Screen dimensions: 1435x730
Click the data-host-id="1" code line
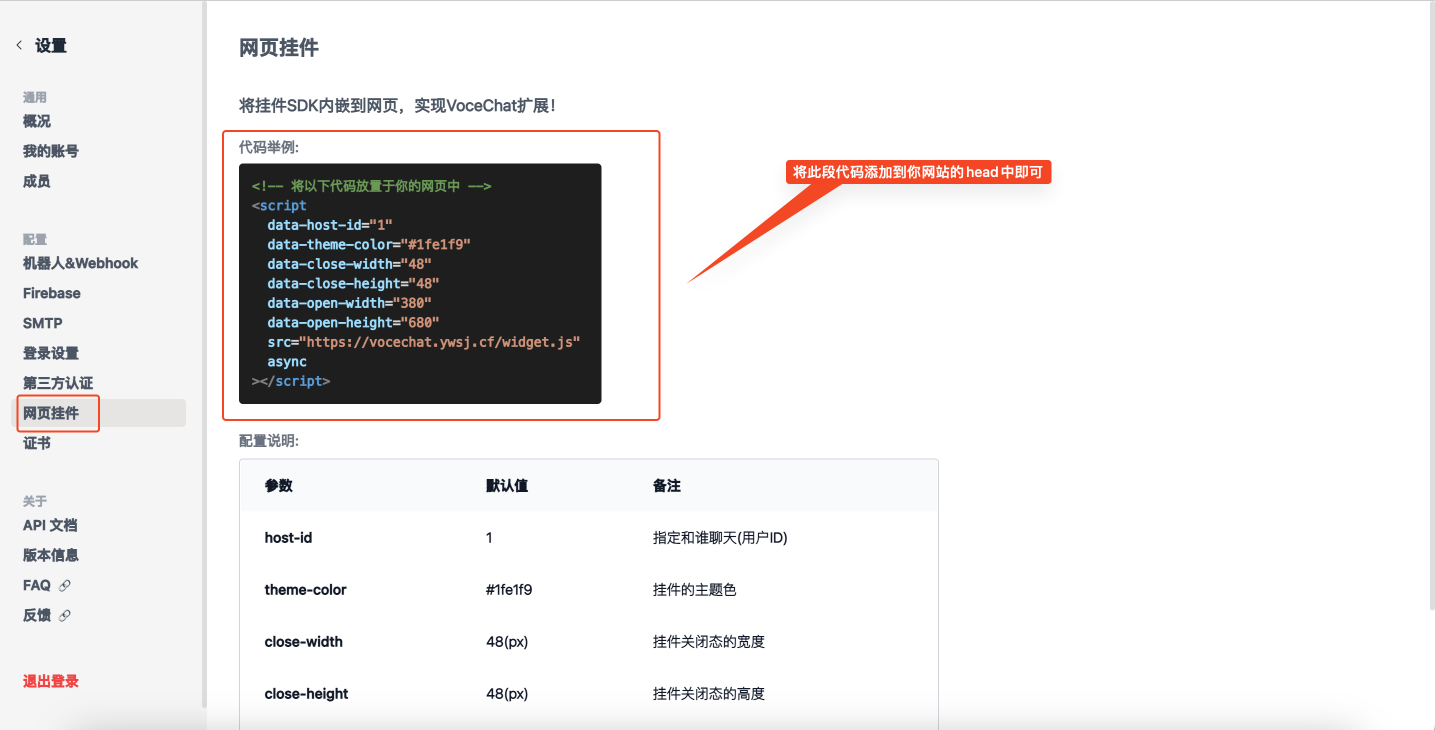click(x=329, y=225)
